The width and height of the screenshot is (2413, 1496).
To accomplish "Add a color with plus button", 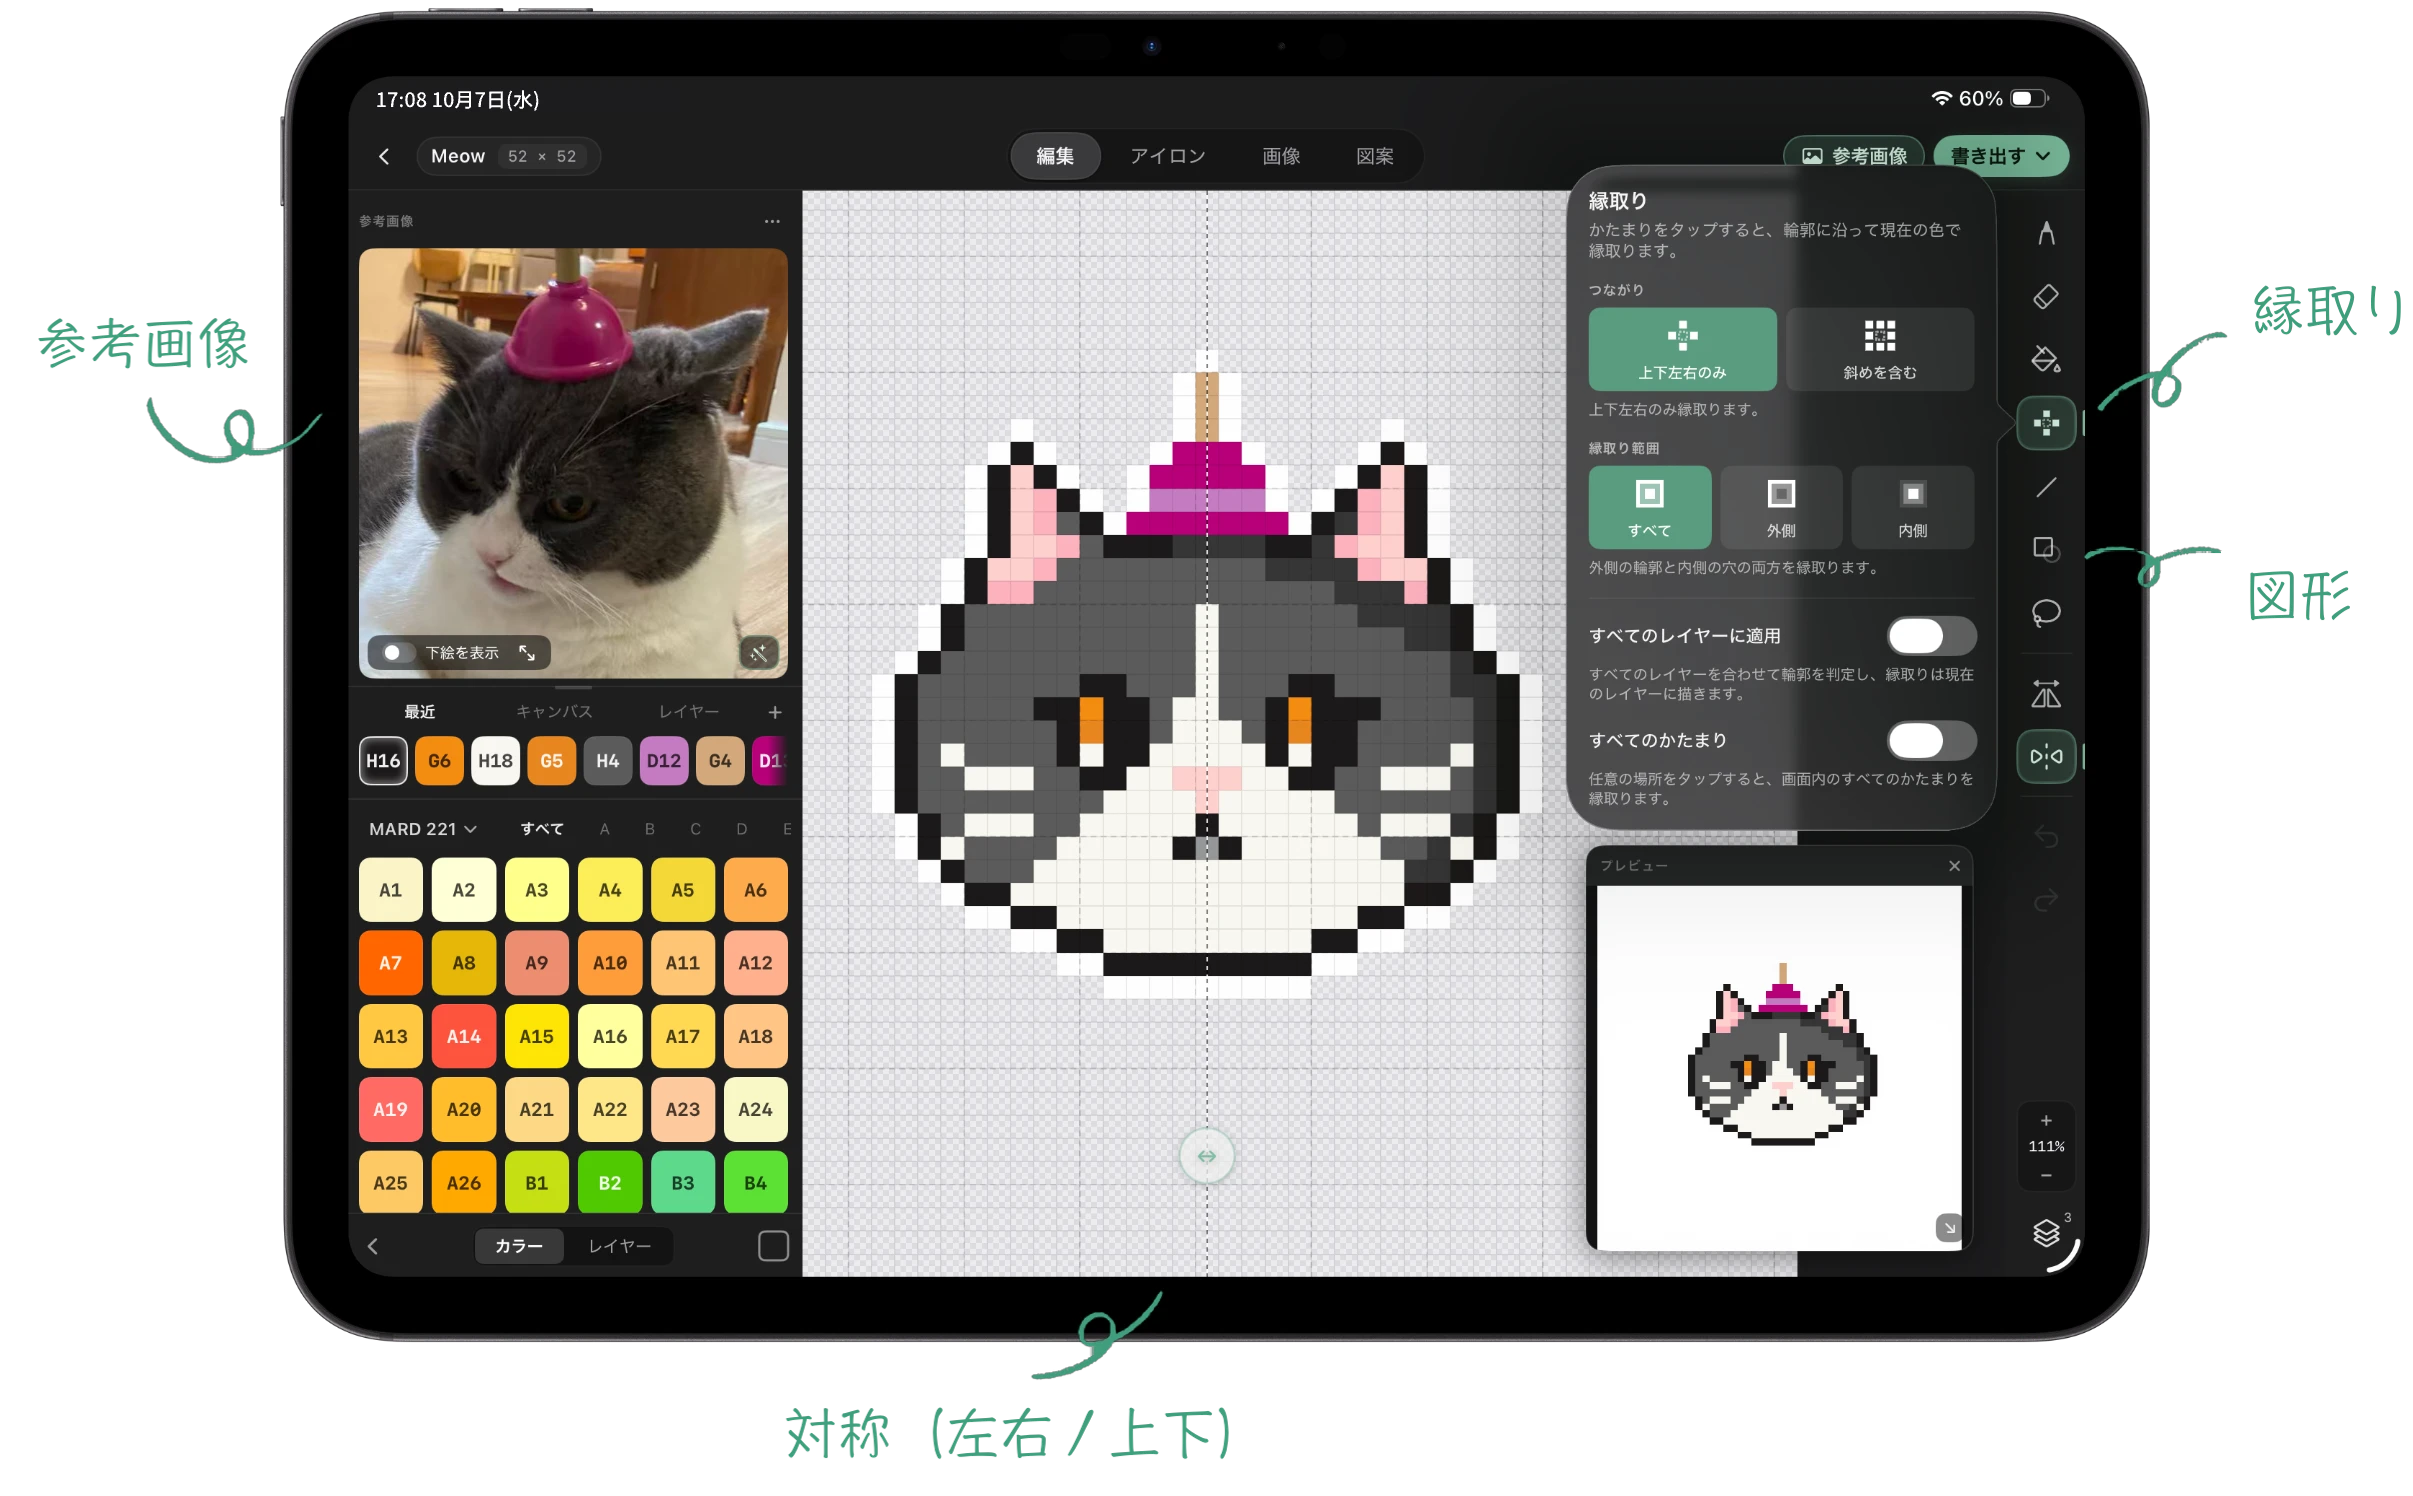I will pos(774,712).
